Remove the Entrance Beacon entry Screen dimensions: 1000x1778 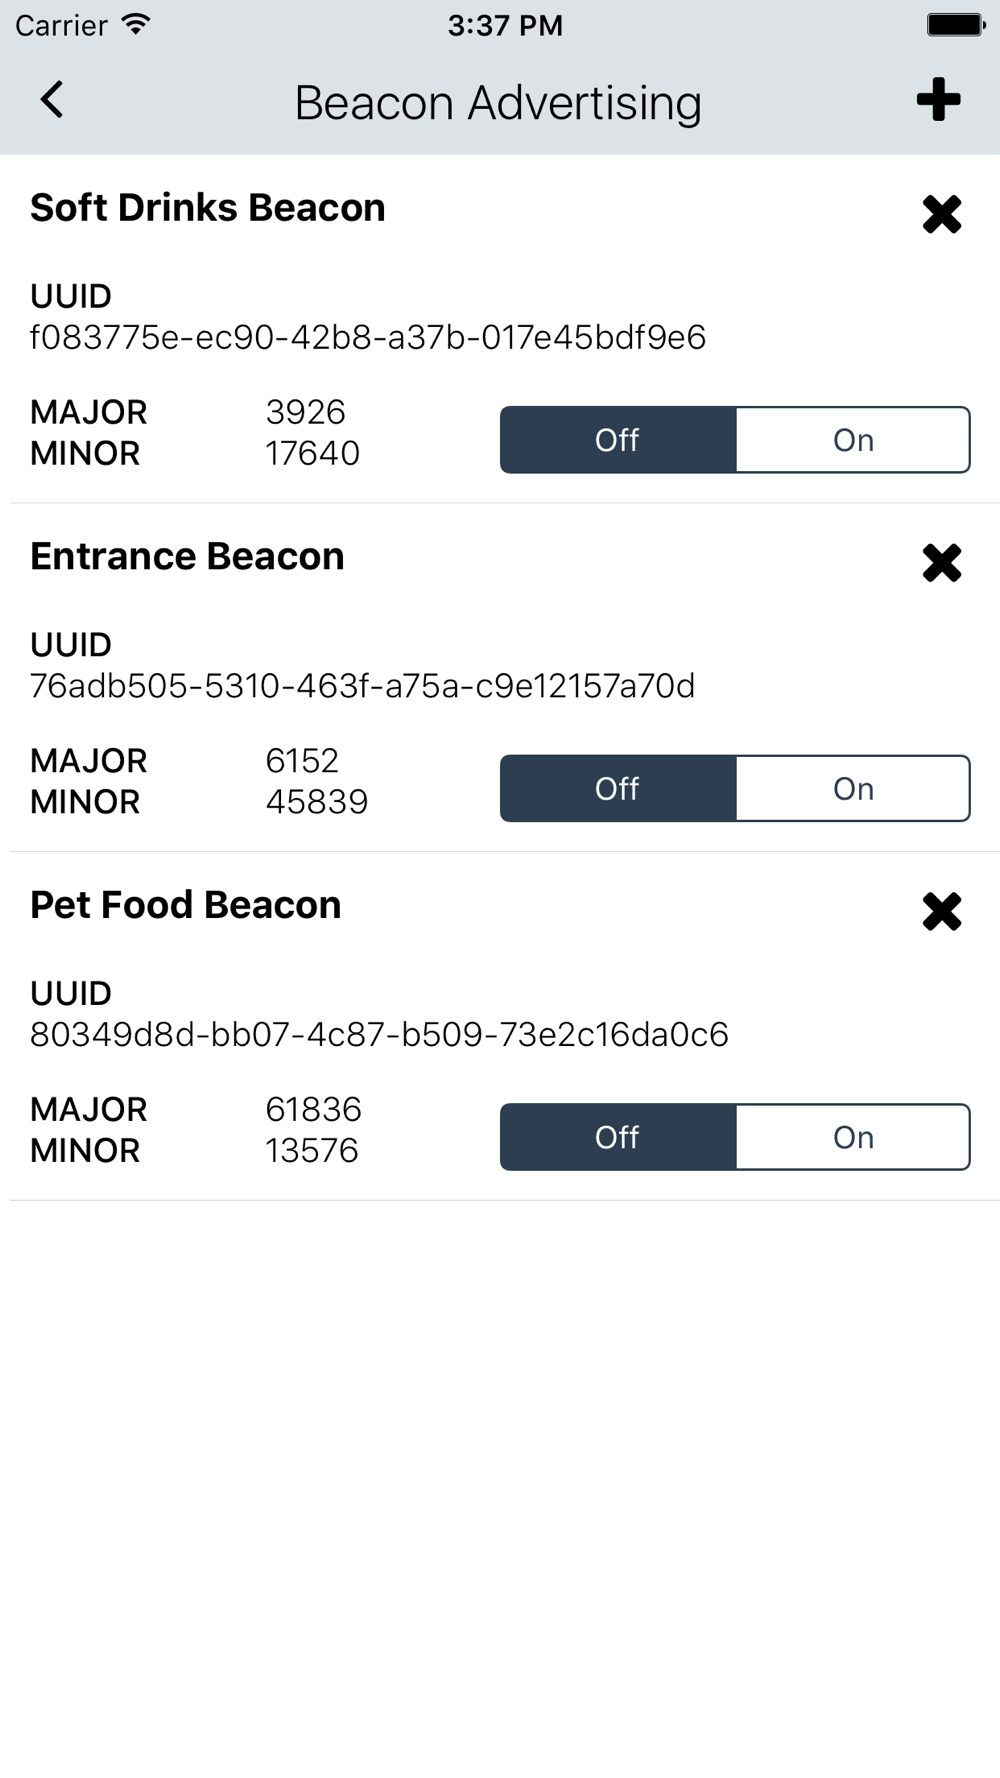coord(941,563)
